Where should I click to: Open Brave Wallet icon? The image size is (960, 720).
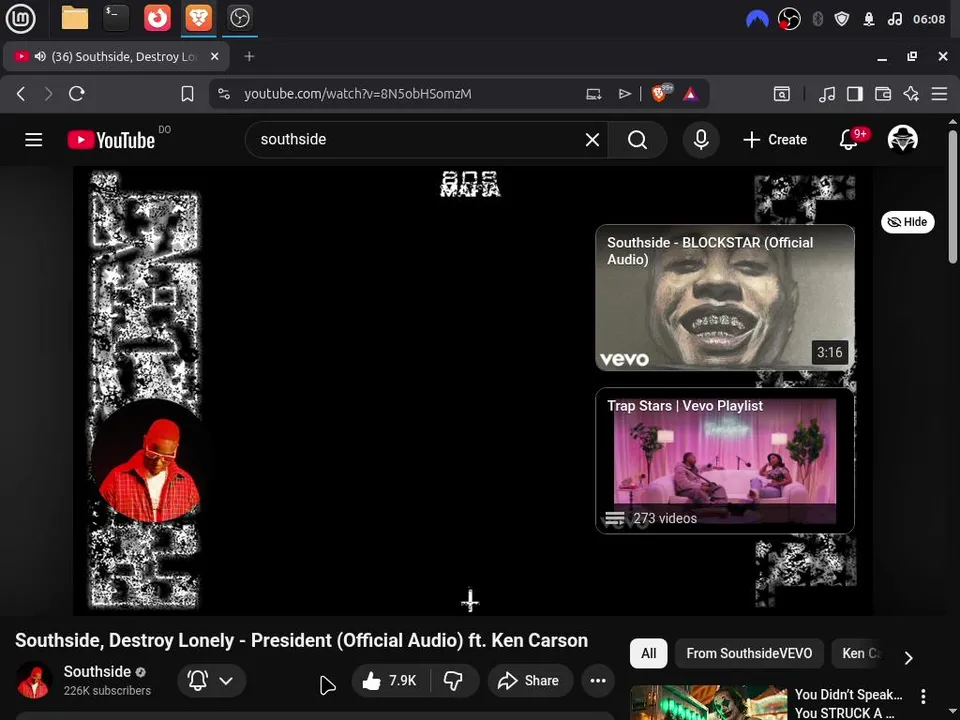click(883, 94)
